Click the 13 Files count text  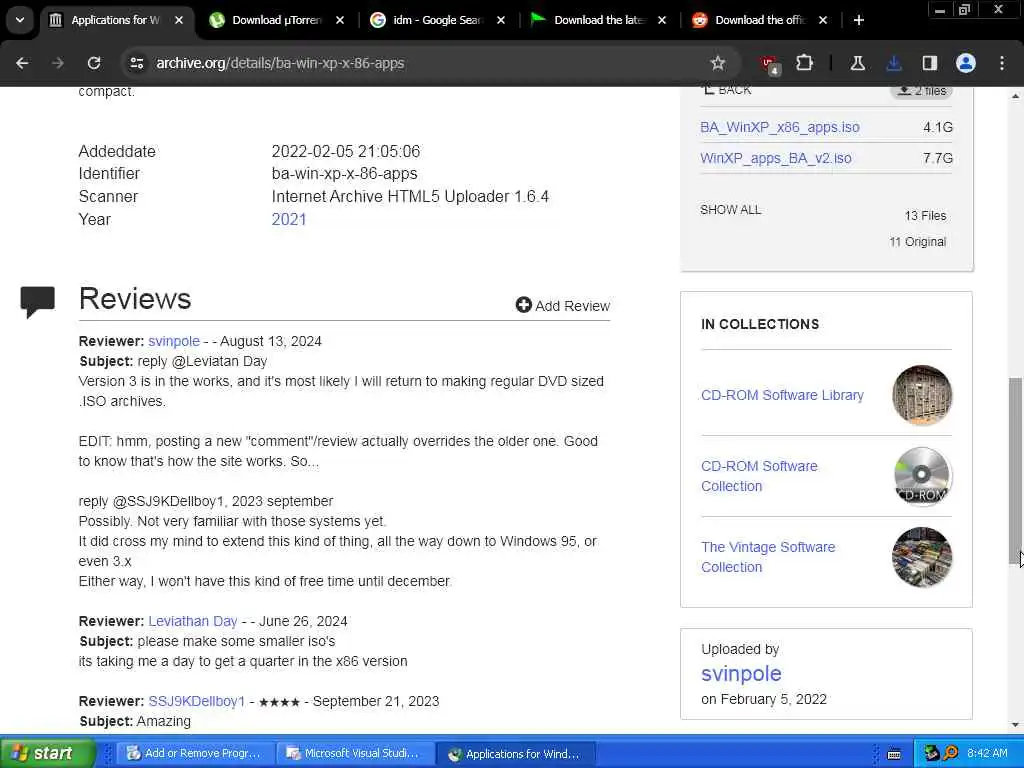pos(925,216)
